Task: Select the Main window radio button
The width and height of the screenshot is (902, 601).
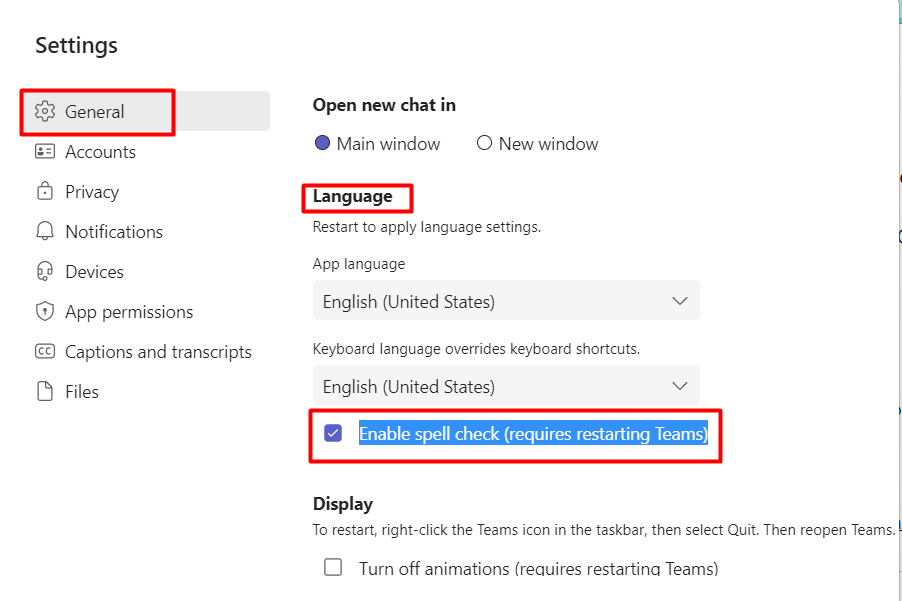Action: pyautogui.click(x=322, y=143)
